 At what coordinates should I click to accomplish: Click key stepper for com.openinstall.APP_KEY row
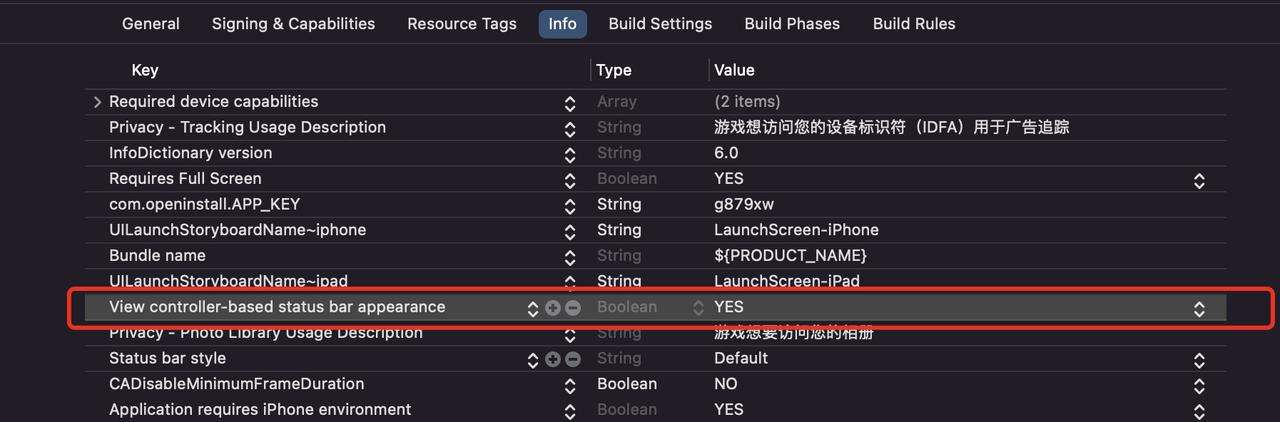pos(570,205)
